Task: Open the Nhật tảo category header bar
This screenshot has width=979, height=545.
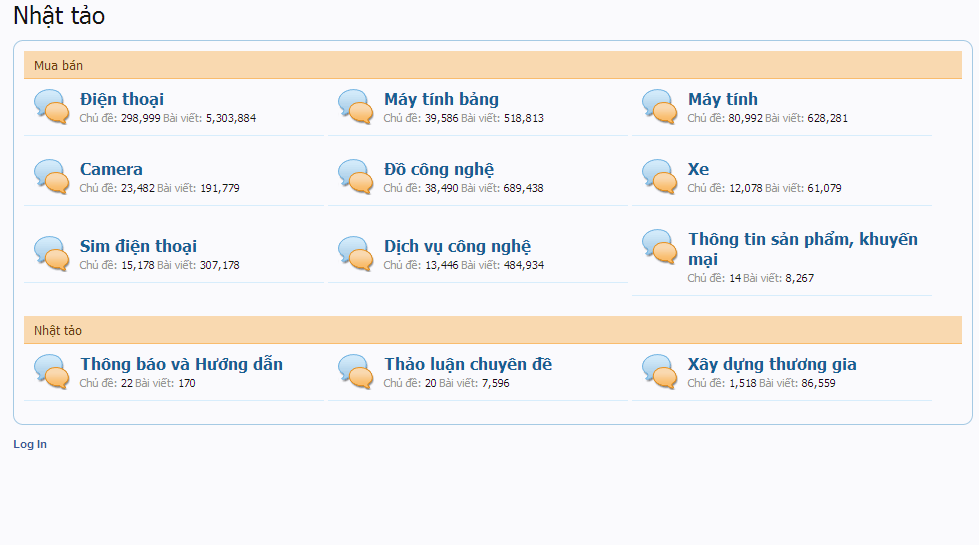Action: pos(58,330)
